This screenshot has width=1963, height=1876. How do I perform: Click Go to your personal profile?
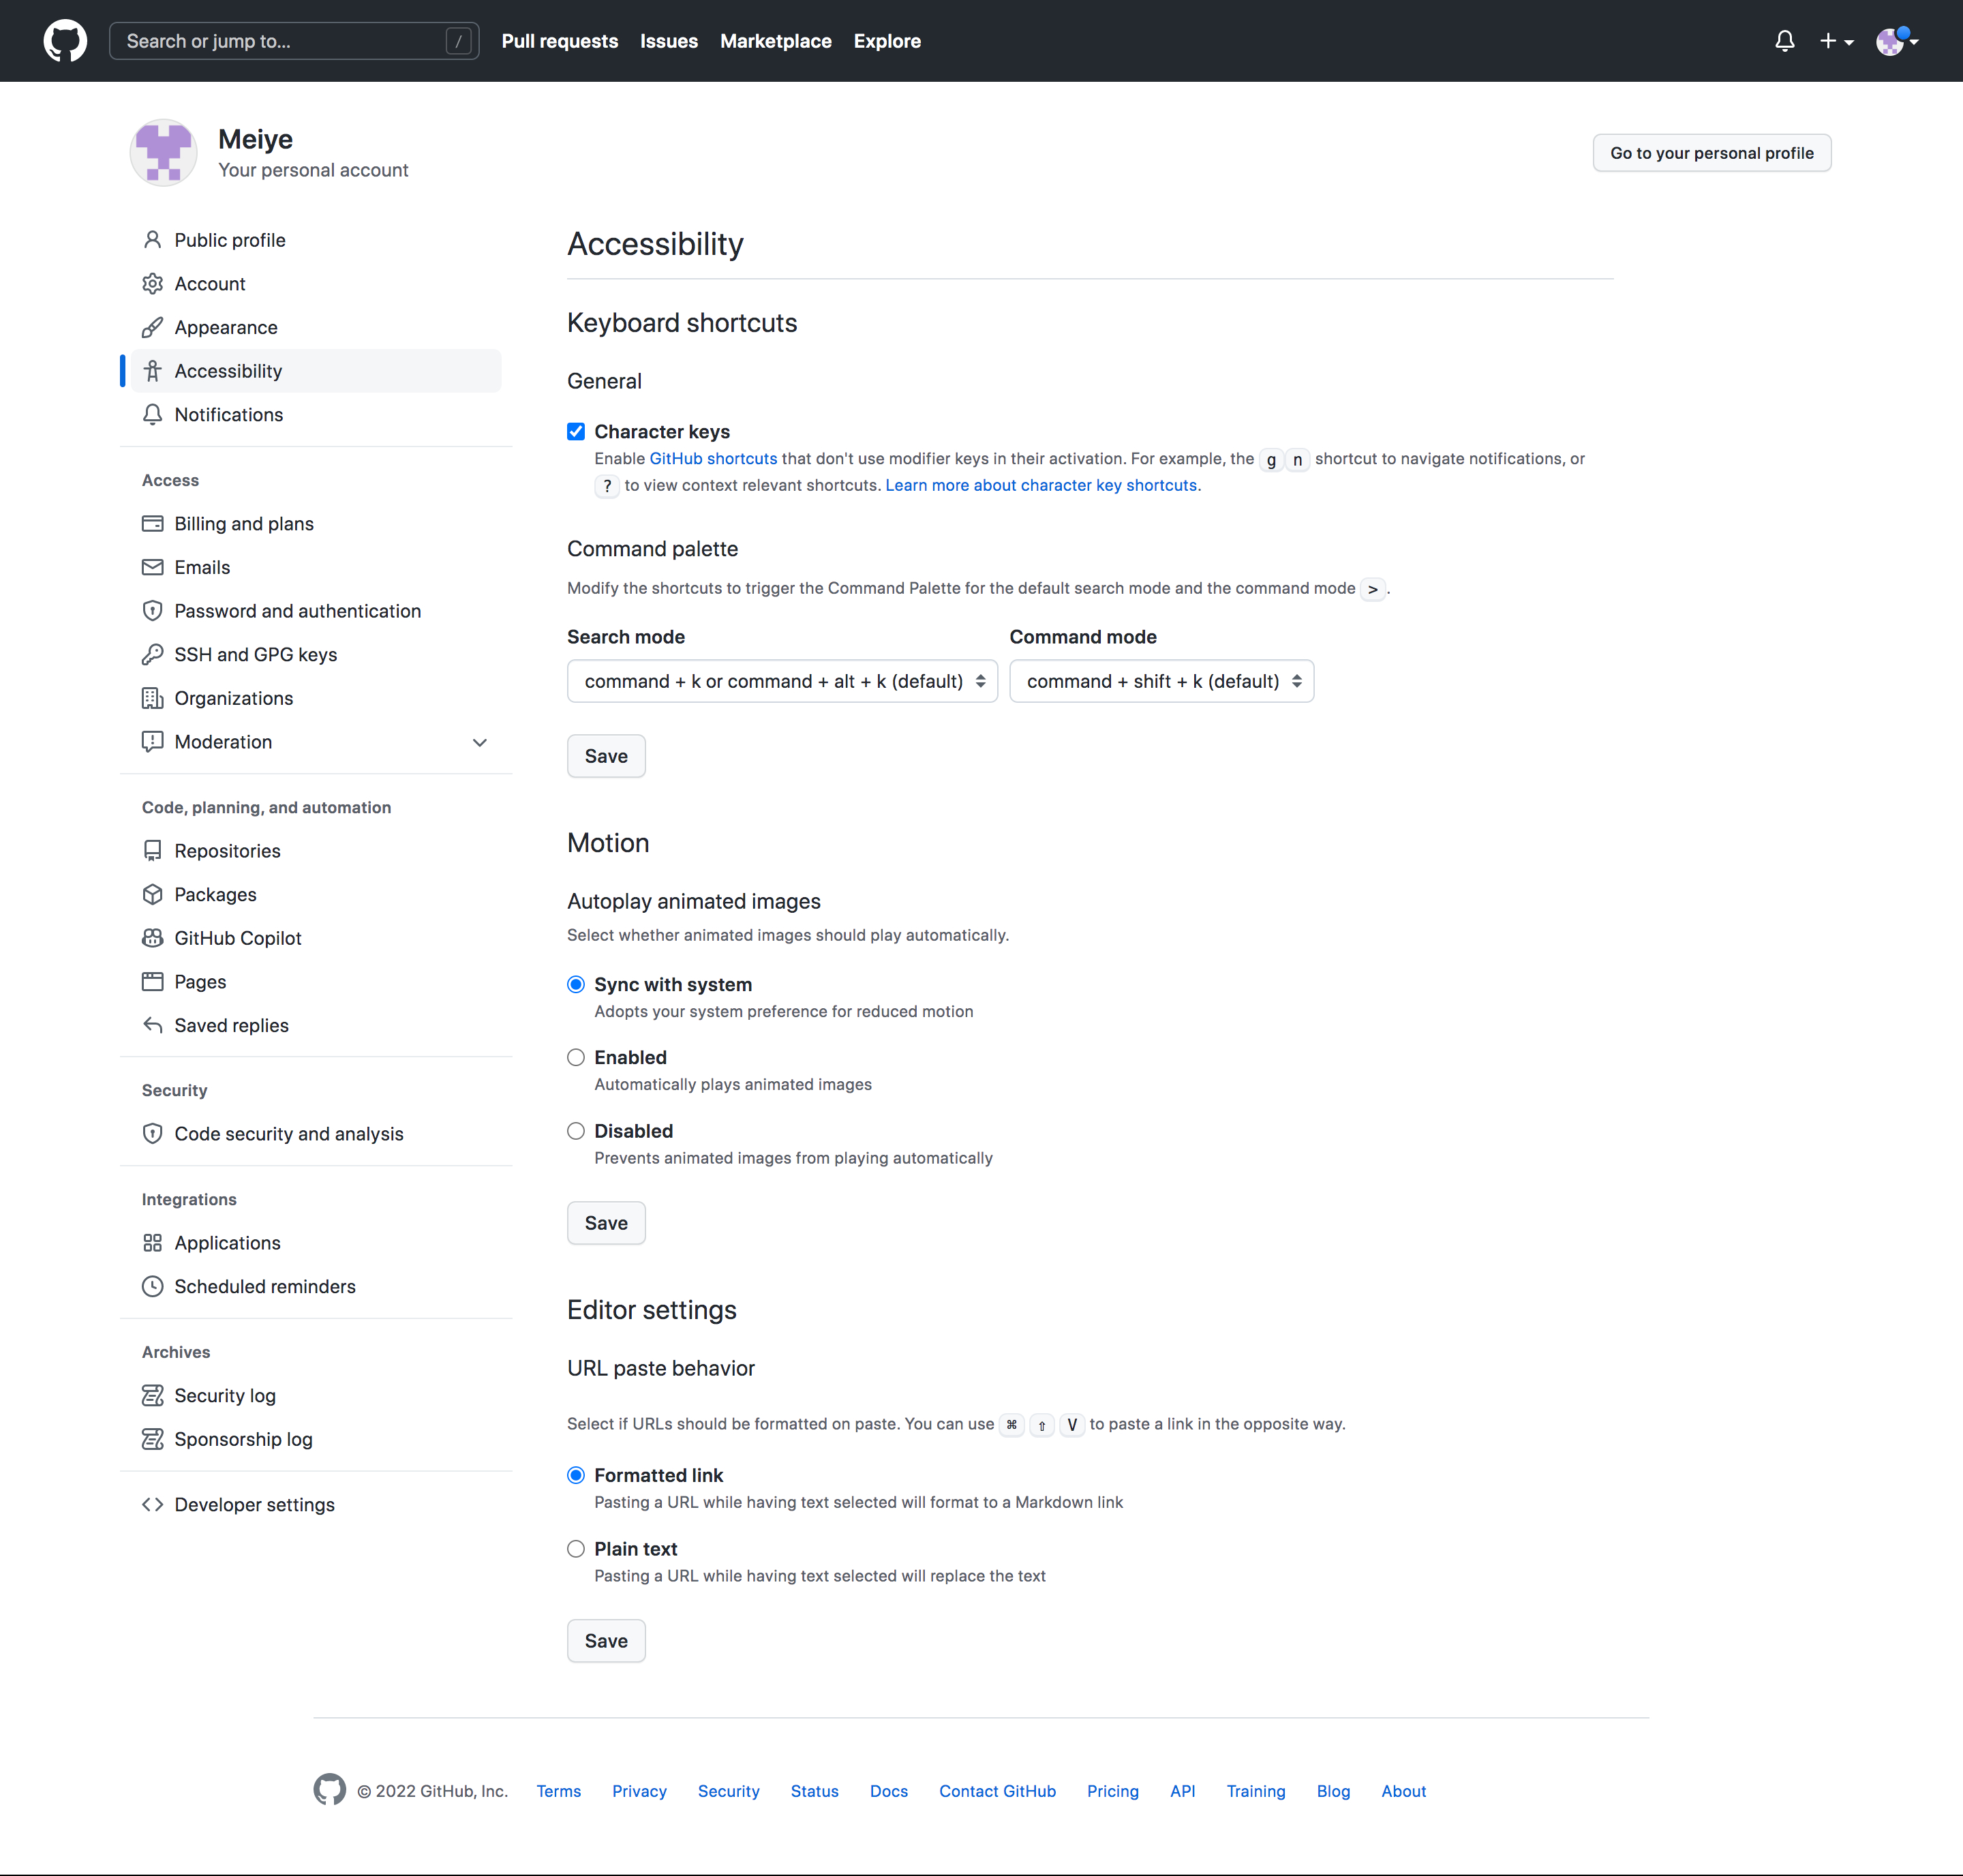pos(1711,153)
